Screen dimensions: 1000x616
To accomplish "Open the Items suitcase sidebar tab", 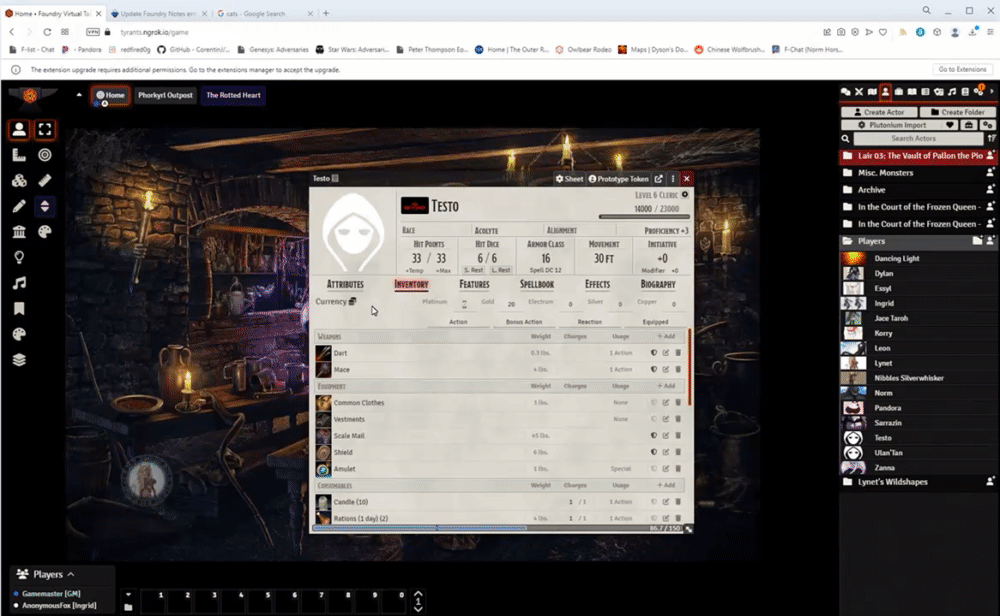I will [899, 92].
